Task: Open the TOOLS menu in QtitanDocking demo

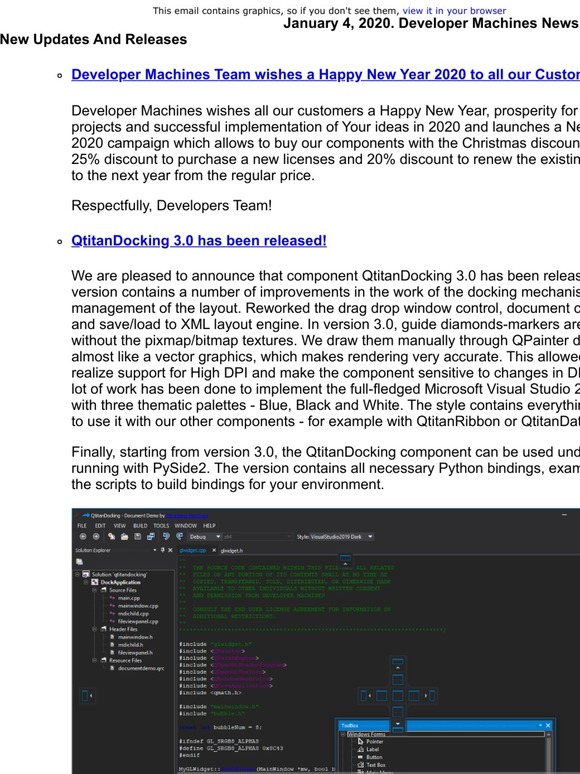Action: tap(161, 526)
